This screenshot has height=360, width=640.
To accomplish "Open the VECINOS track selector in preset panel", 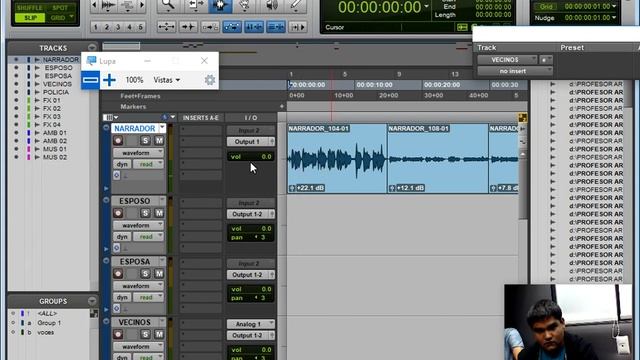I will pyautogui.click(x=507, y=60).
